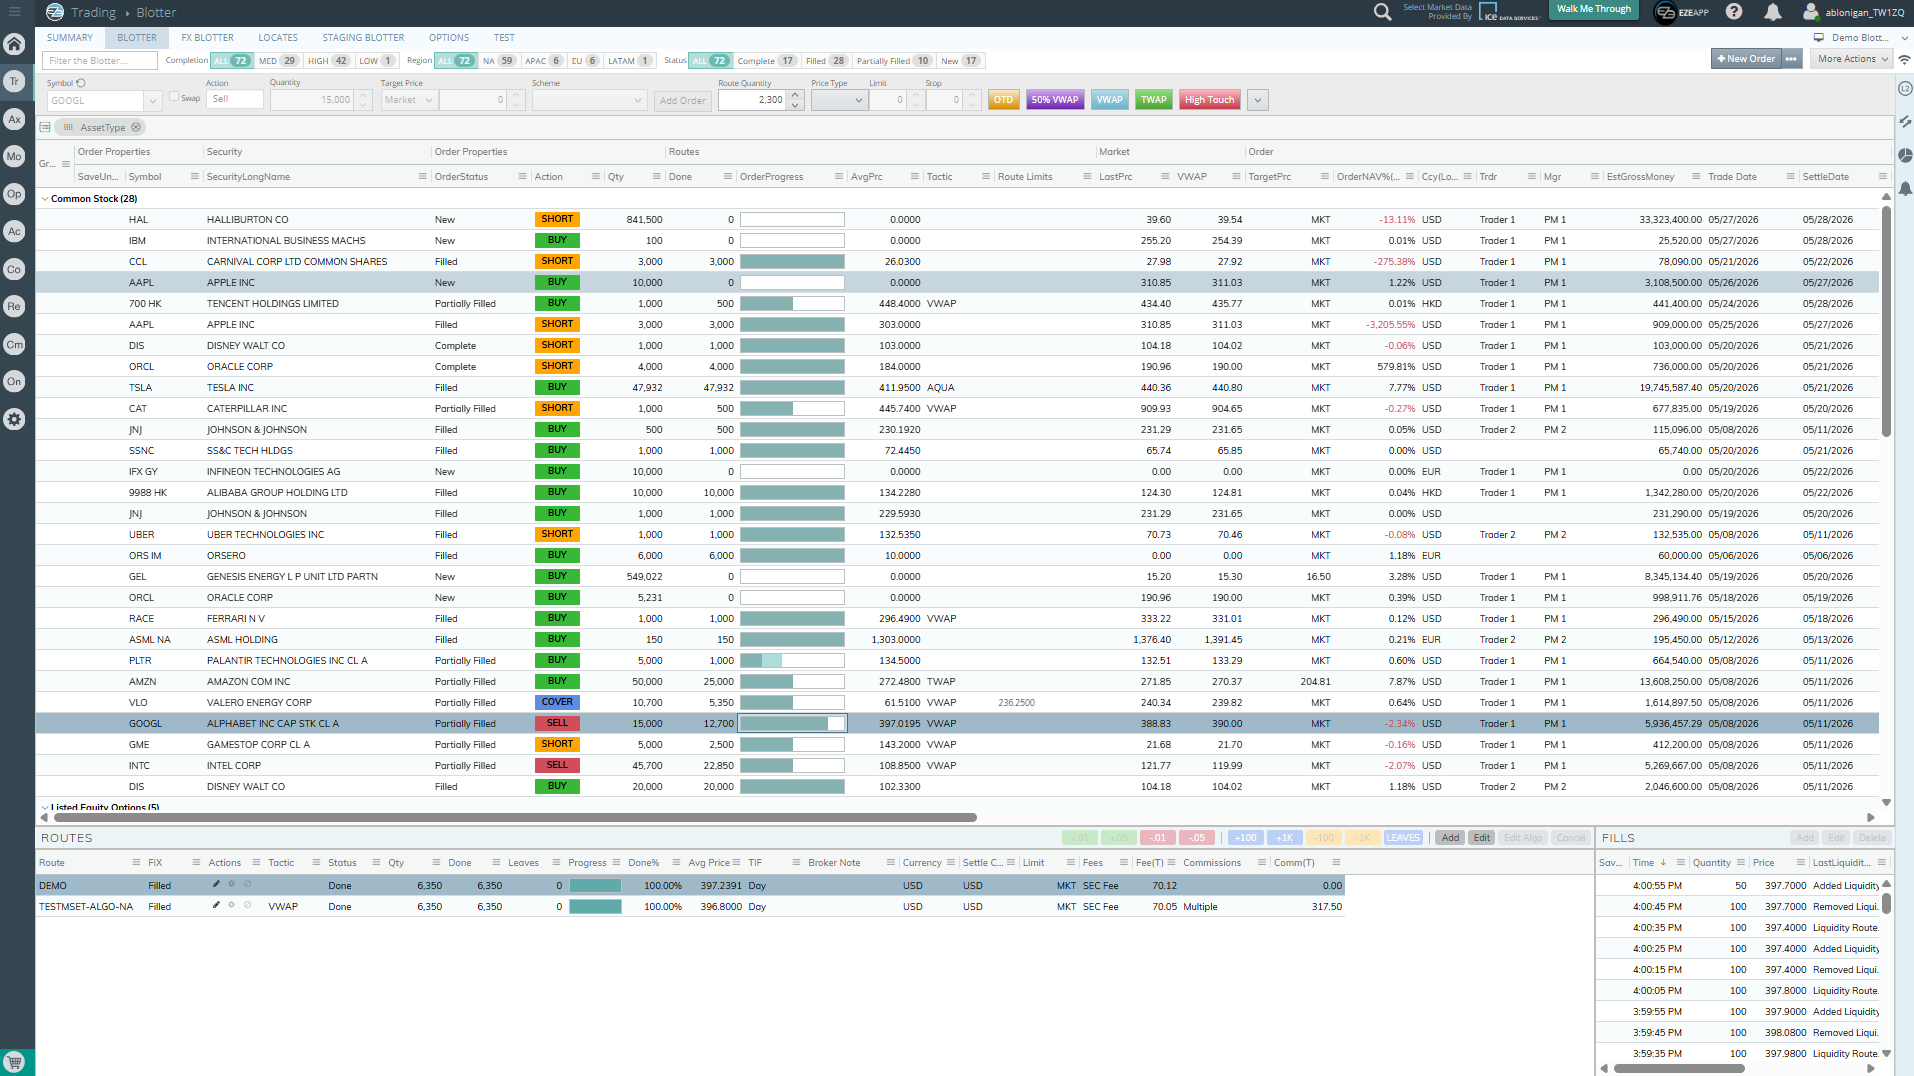The width and height of the screenshot is (1914, 1076).
Task: Open the settings gear in sidebar
Action: 14,420
